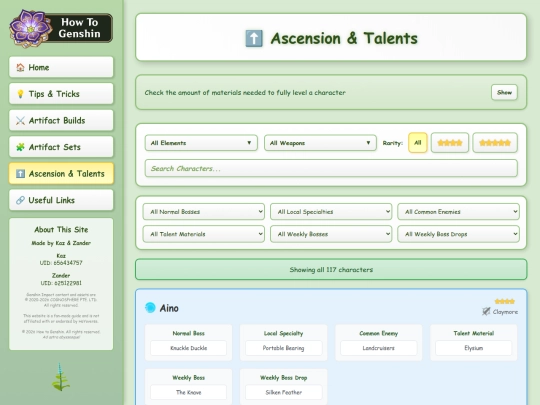Open the All Weekly Boss Drops dropdown
Viewport: 540px width, 405px height.
tap(458, 234)
